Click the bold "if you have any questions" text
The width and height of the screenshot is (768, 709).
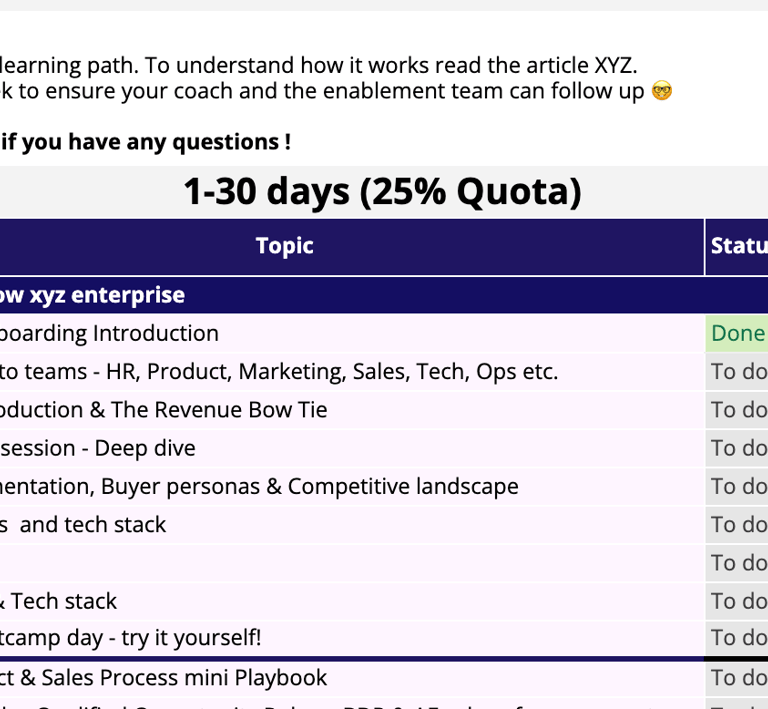click(x=145, y=142)
